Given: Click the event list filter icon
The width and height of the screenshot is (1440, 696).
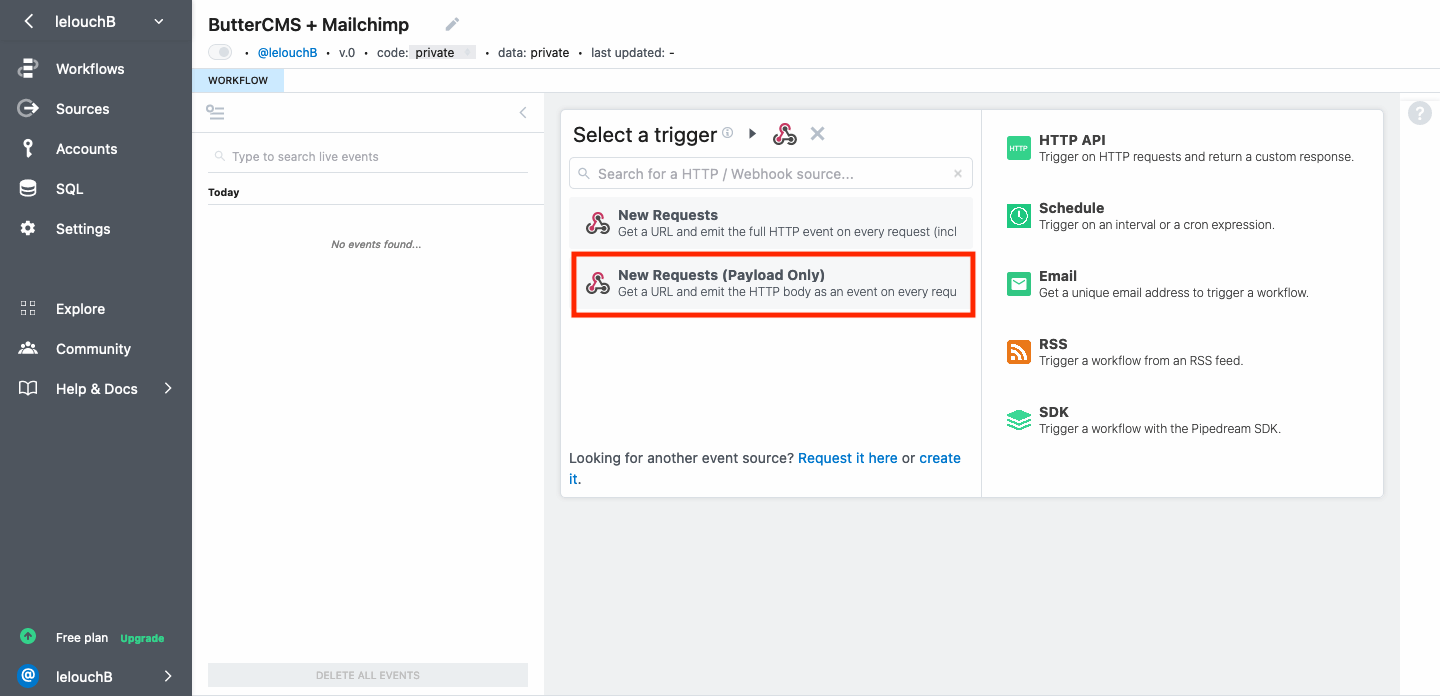Looking at the screenshot, I should pos(215,112).
